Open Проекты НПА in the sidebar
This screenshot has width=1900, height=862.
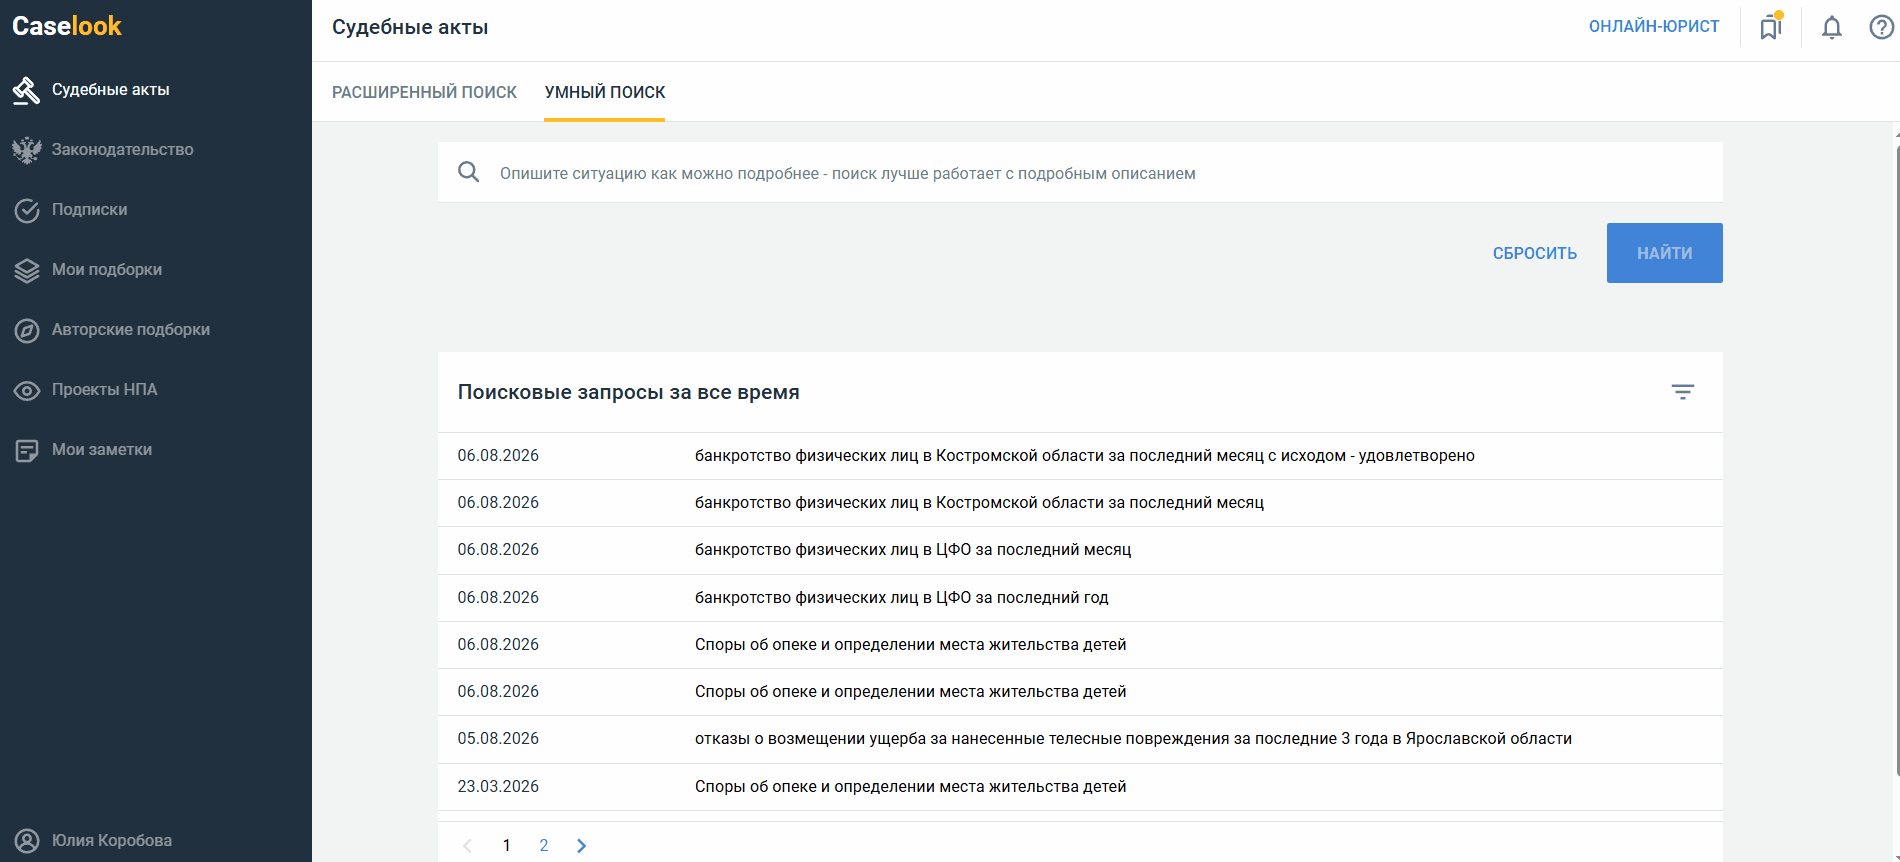point(156,390)
